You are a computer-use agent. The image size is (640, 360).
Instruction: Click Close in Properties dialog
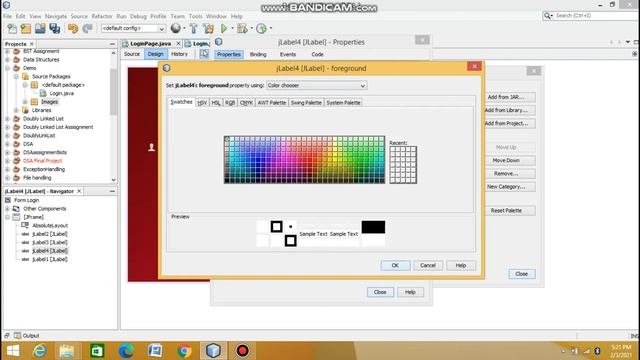point(380,292)
